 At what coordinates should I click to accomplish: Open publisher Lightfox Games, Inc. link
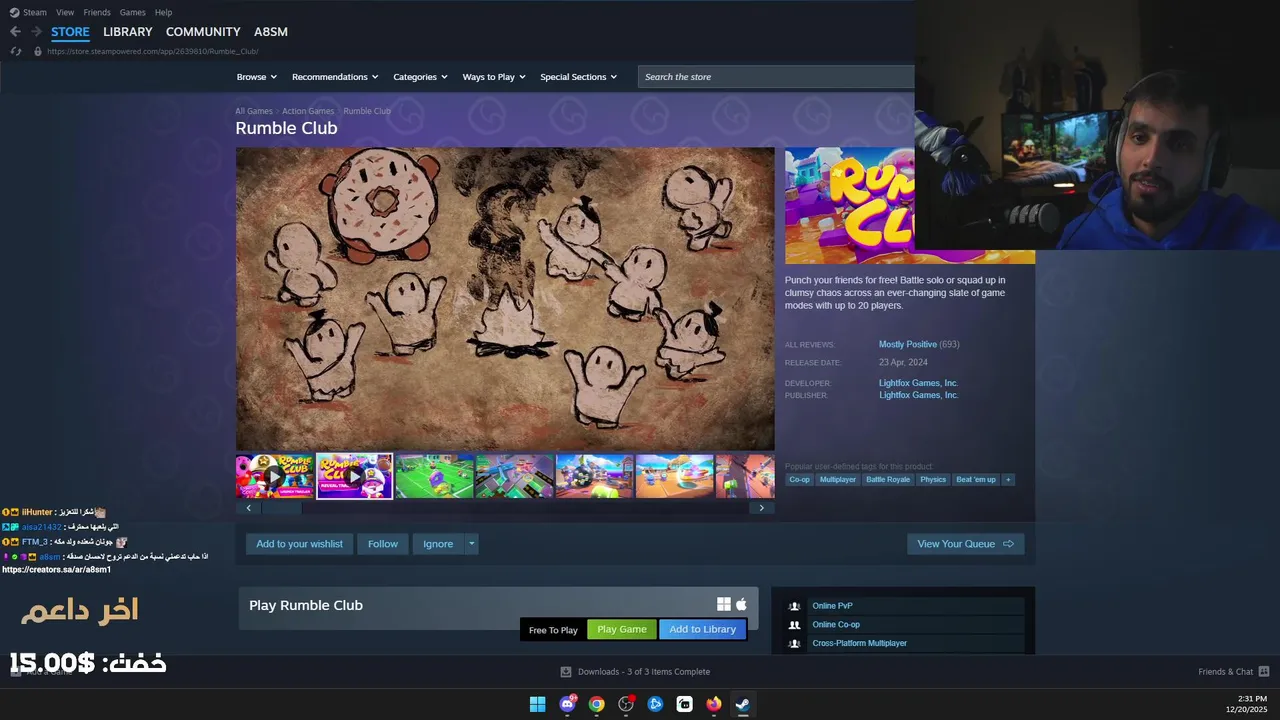(918, 395)
